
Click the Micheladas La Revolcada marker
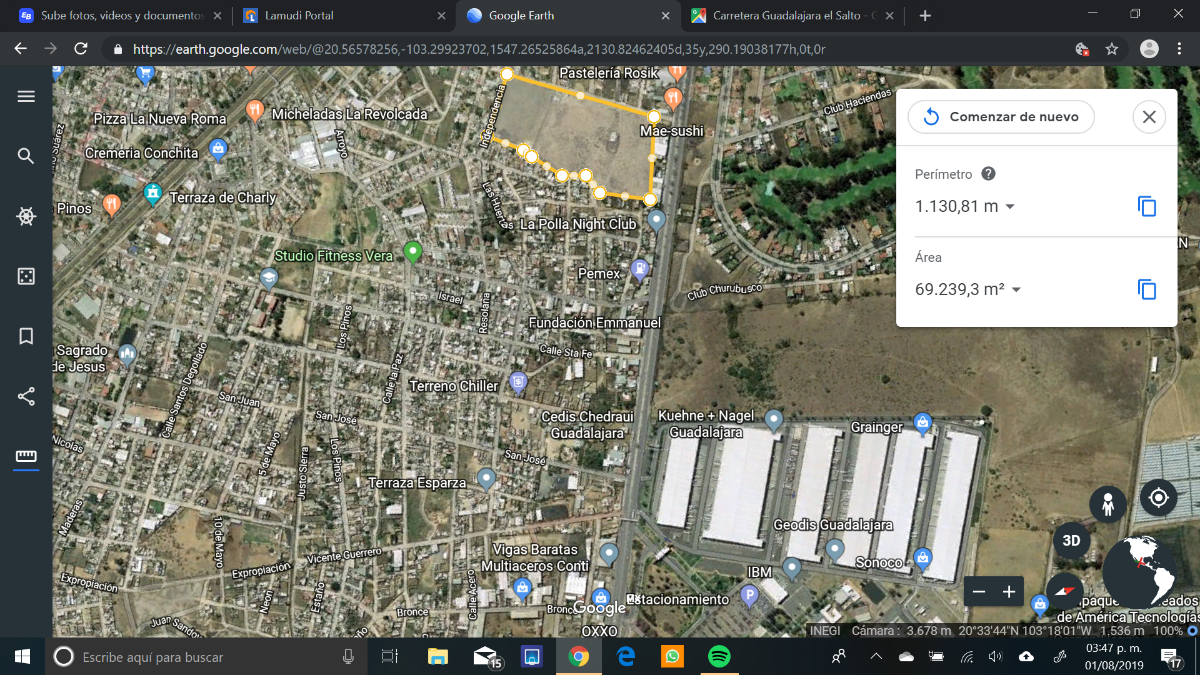[x=255, y=111]
